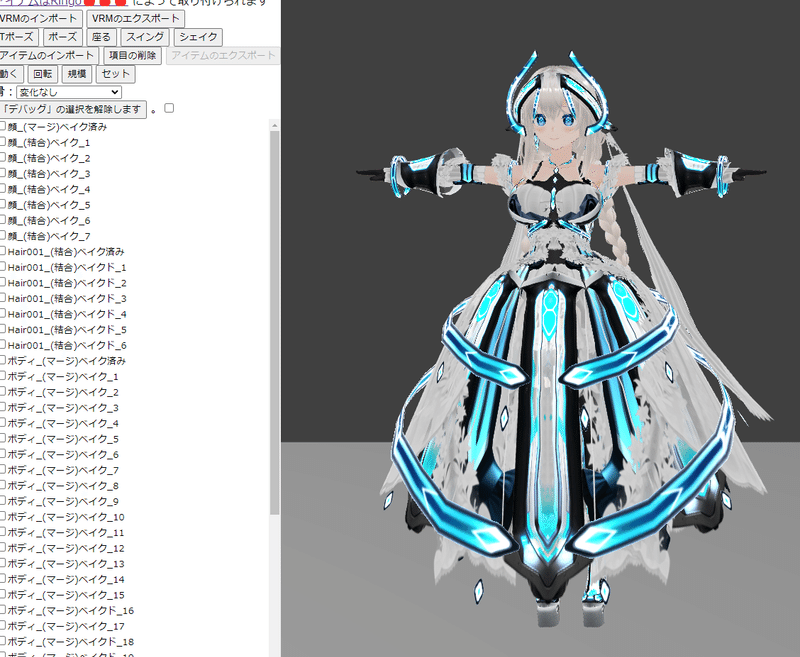The width and height of the screenshot is (800, 657).
Task: Check 顔_(結合)ベイク_1 checkbox
Action: pyautogui.click(x=2, y=142)
